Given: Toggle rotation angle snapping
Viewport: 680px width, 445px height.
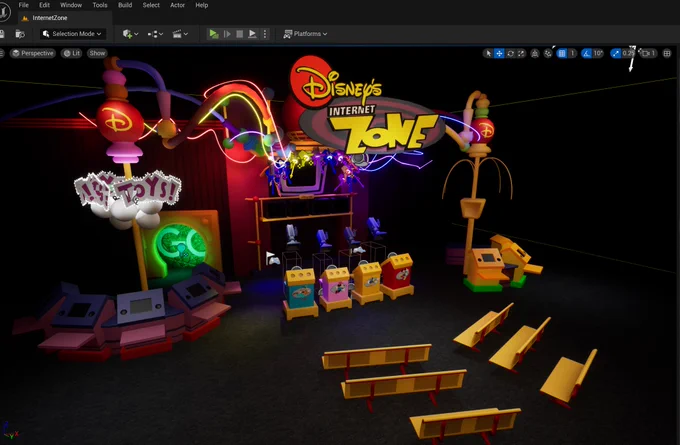Looking at the screenshot, I should click(x=586, y=53).
